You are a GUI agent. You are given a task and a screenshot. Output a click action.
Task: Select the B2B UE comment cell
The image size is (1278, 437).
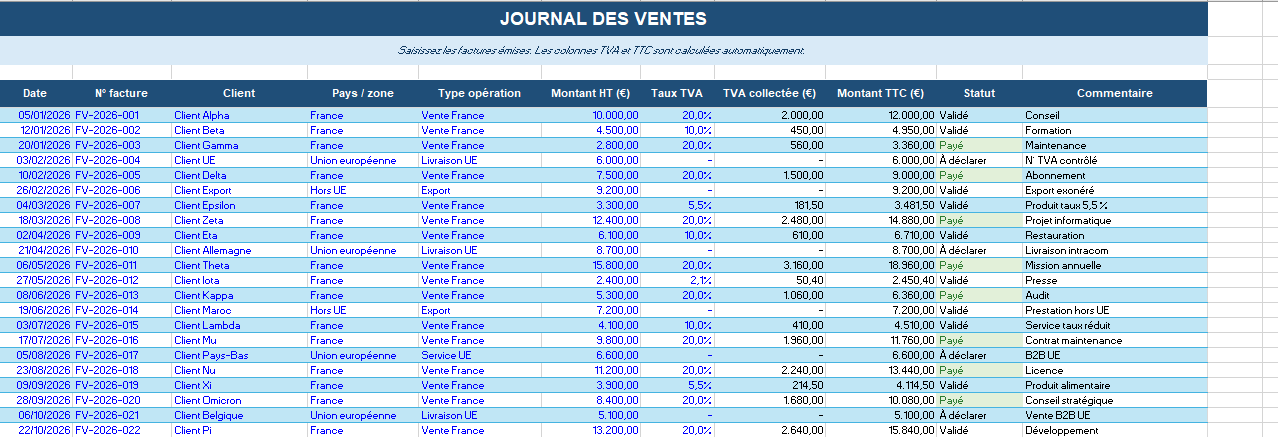(x=1114, y=355)
